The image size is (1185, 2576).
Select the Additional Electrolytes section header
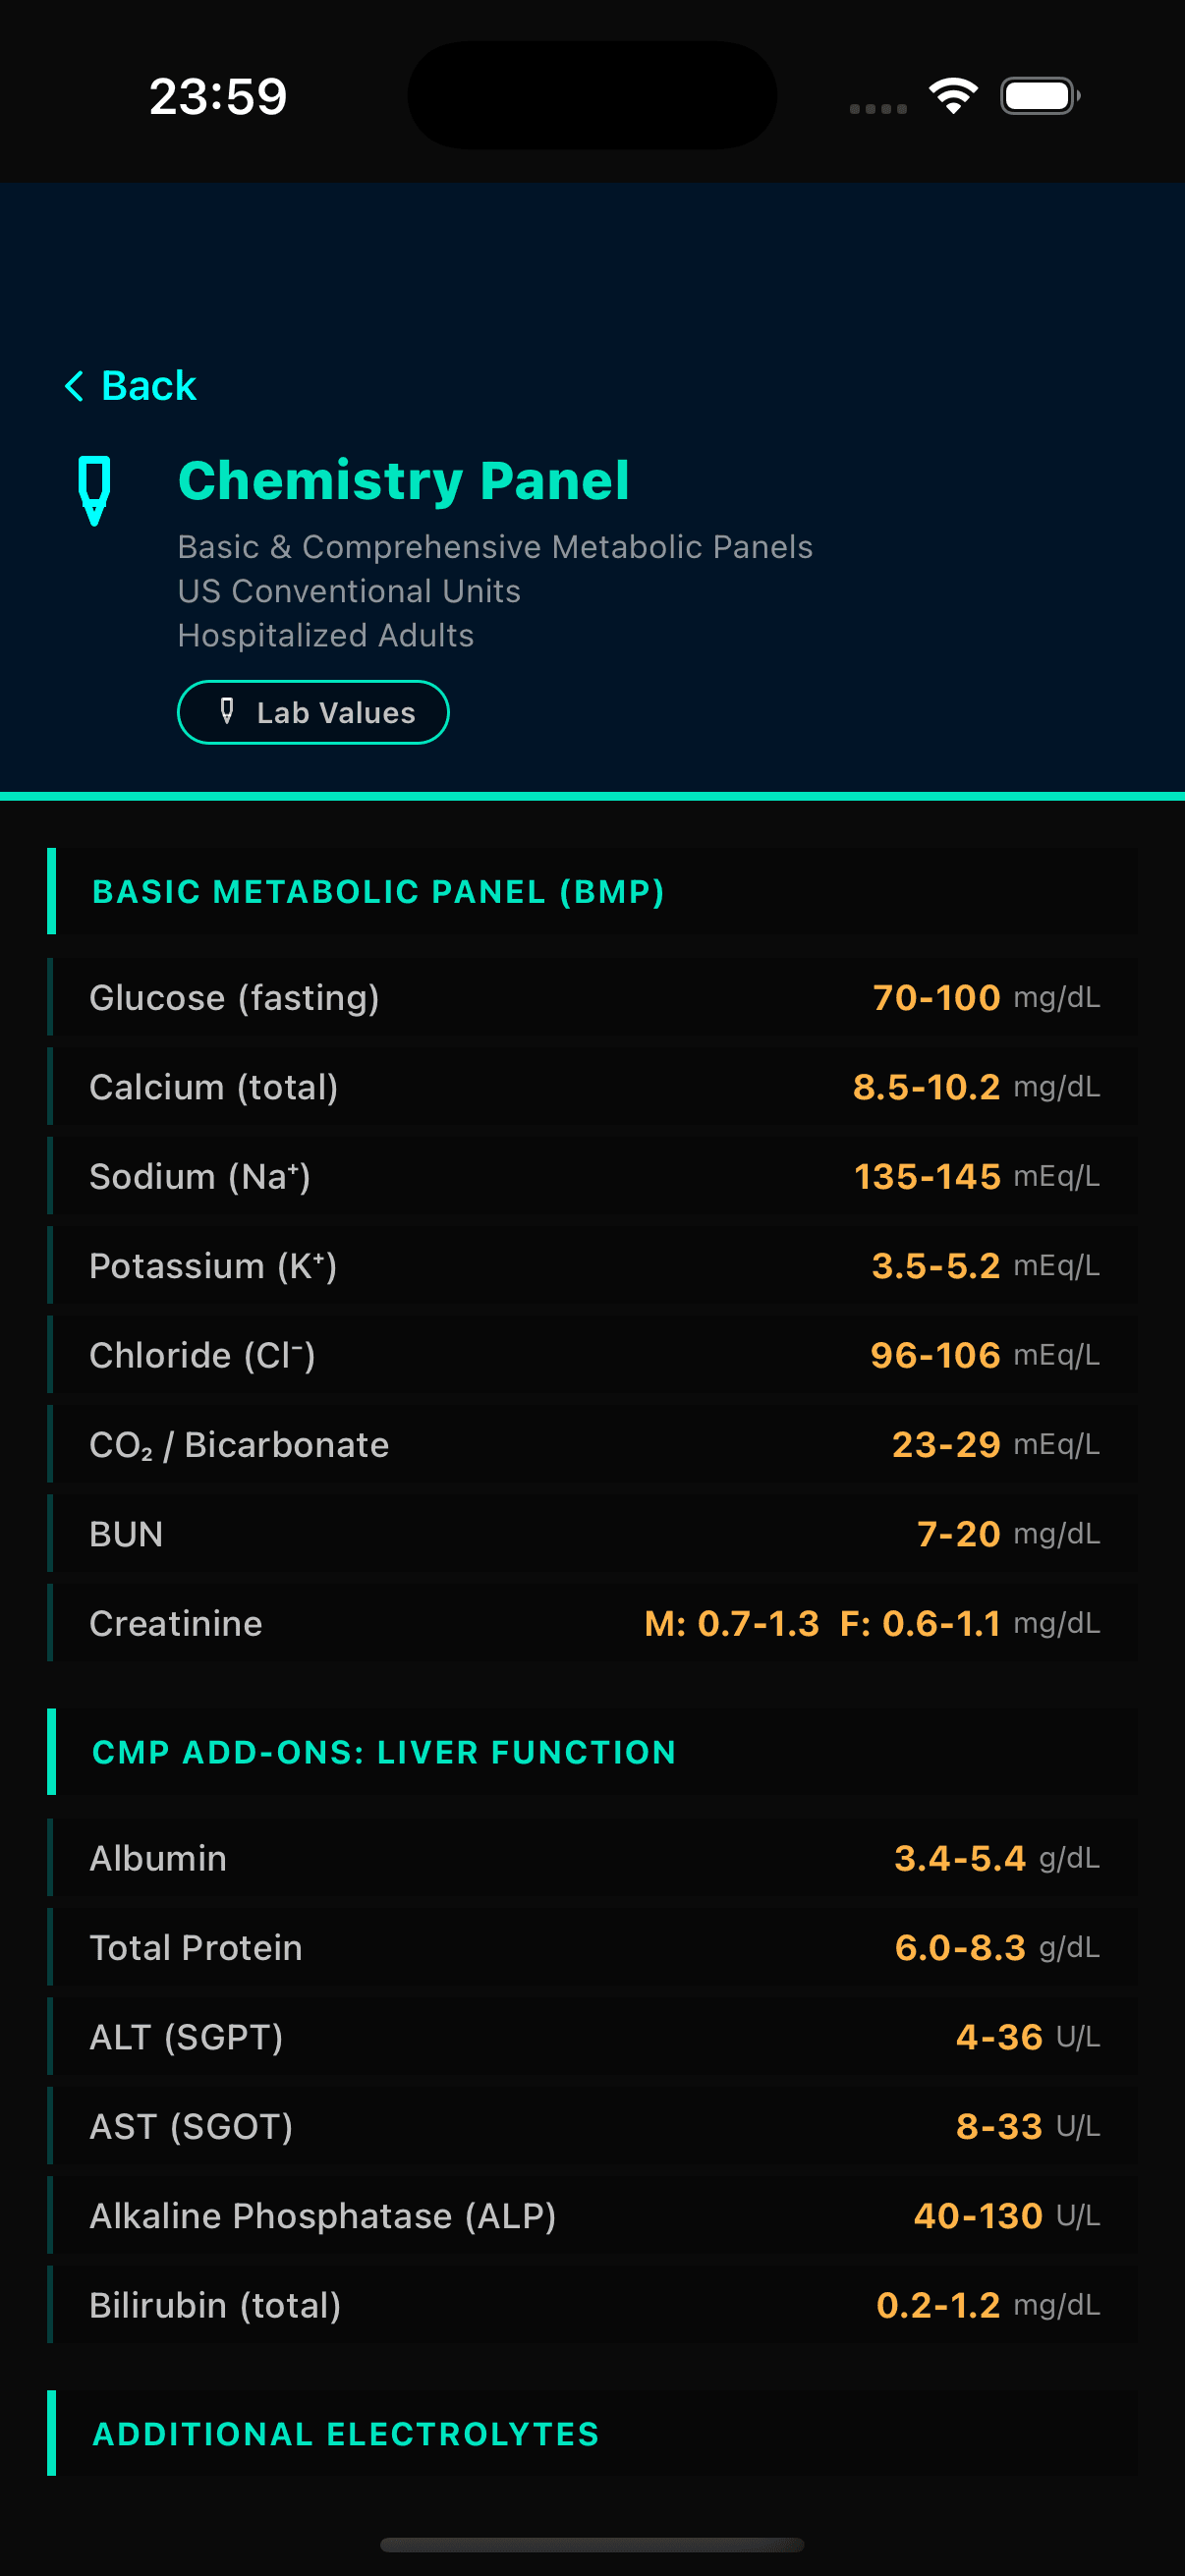click(346, 2433)
